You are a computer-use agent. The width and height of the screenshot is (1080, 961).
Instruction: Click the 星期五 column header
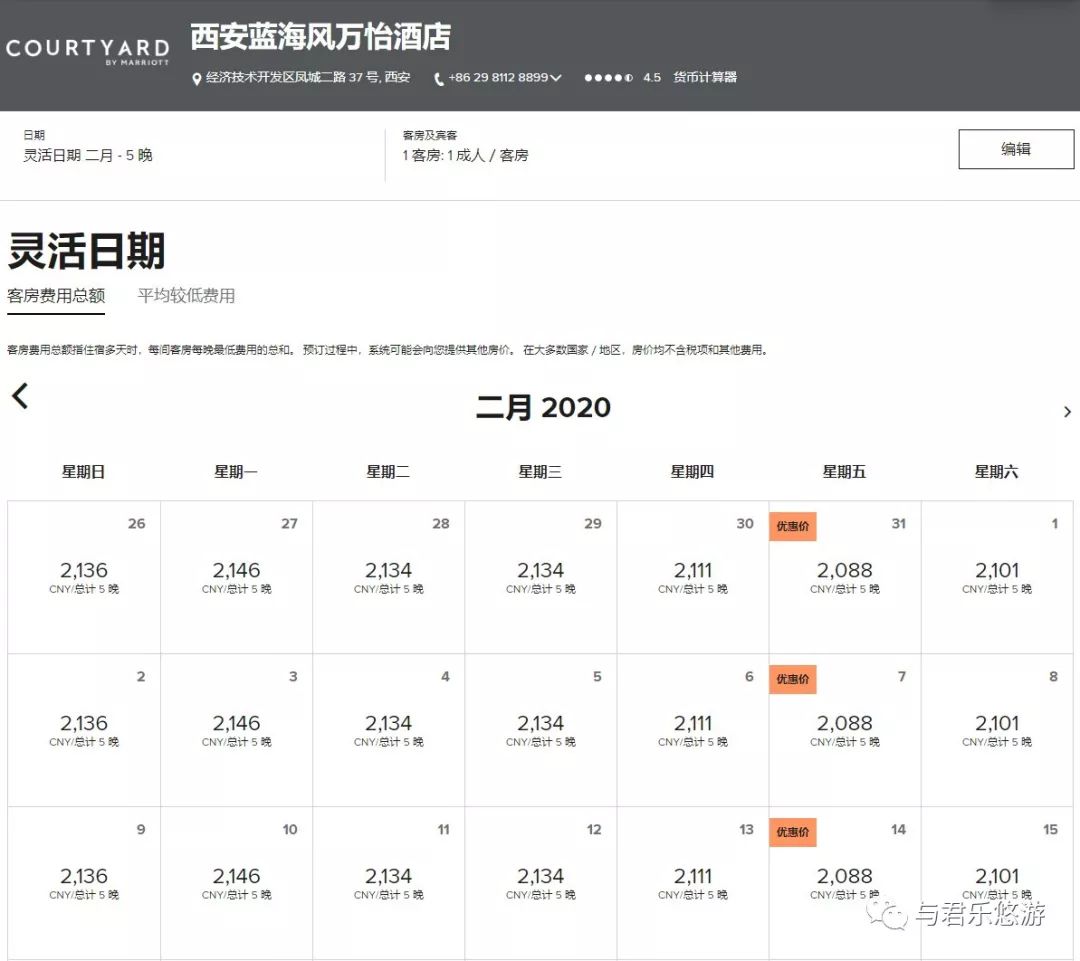pyautogui.click(x=844, y=472)
